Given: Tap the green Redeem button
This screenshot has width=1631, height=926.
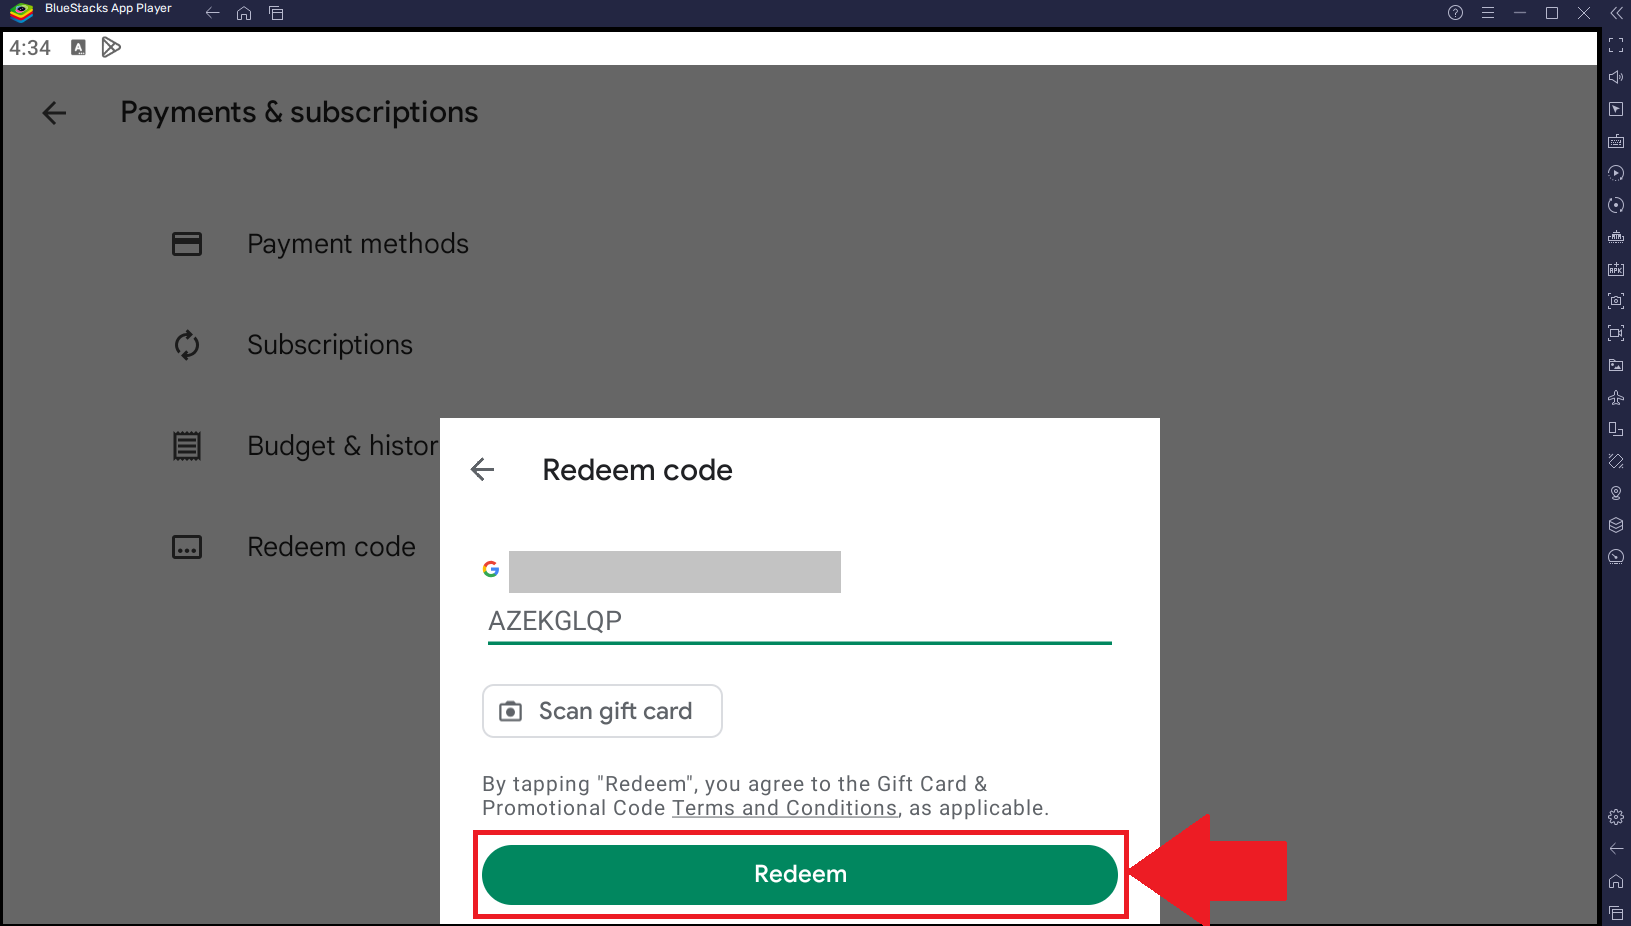Looking at the screenshot, I should click(799, 874).
